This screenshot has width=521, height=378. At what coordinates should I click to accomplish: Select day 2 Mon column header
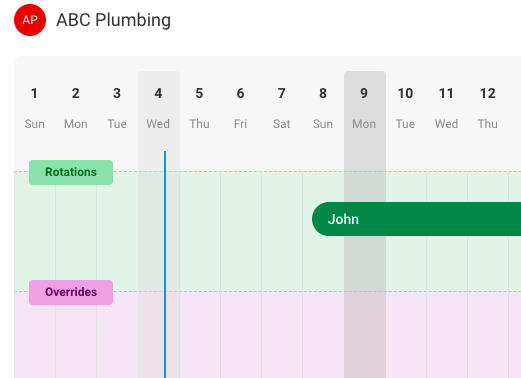click(x=76, y=107)
